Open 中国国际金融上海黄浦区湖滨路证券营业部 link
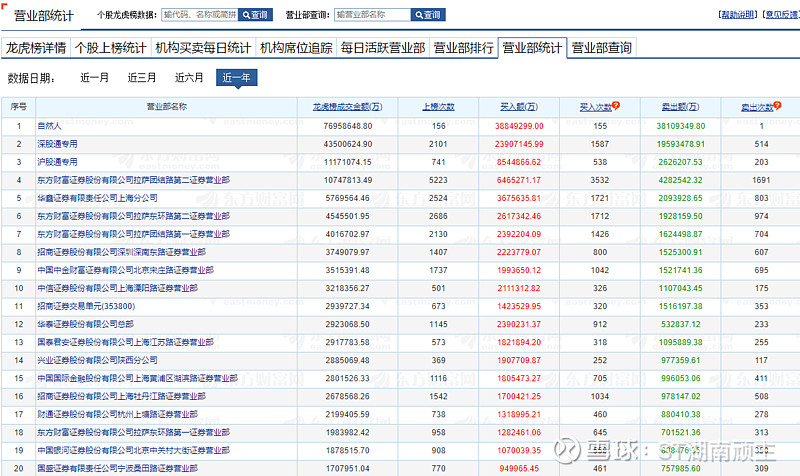Viewport: 800px width, 476px height. click(x=138, y=378)
